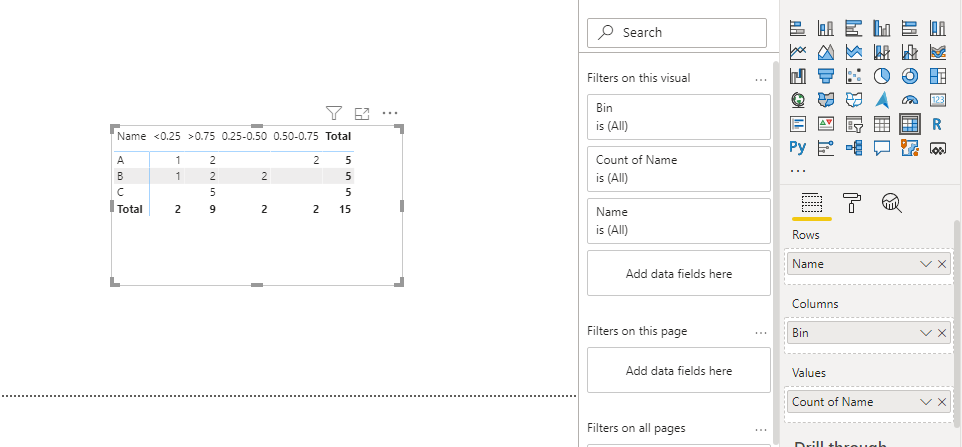Select the Scatter chart visual
Image resolution: width=962 pixels, height=447 pixels.
pos(853,75)
